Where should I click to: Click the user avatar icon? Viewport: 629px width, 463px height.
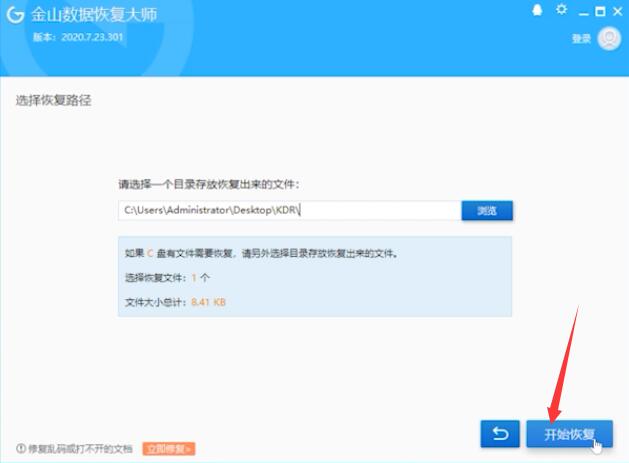(x=609, y=39)
